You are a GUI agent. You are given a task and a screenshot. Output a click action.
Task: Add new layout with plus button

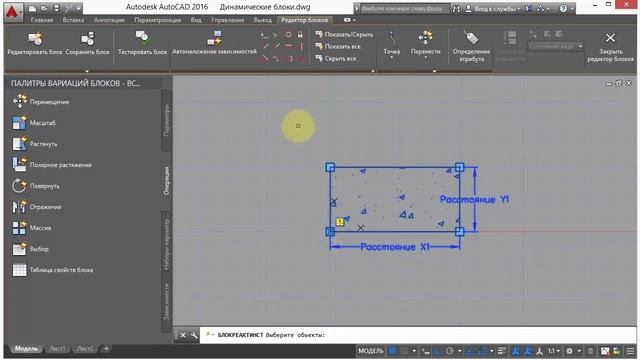(x=107, y=349)
